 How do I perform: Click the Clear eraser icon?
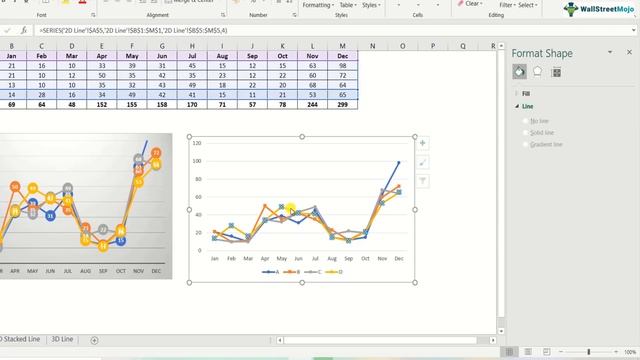point(460,4)
